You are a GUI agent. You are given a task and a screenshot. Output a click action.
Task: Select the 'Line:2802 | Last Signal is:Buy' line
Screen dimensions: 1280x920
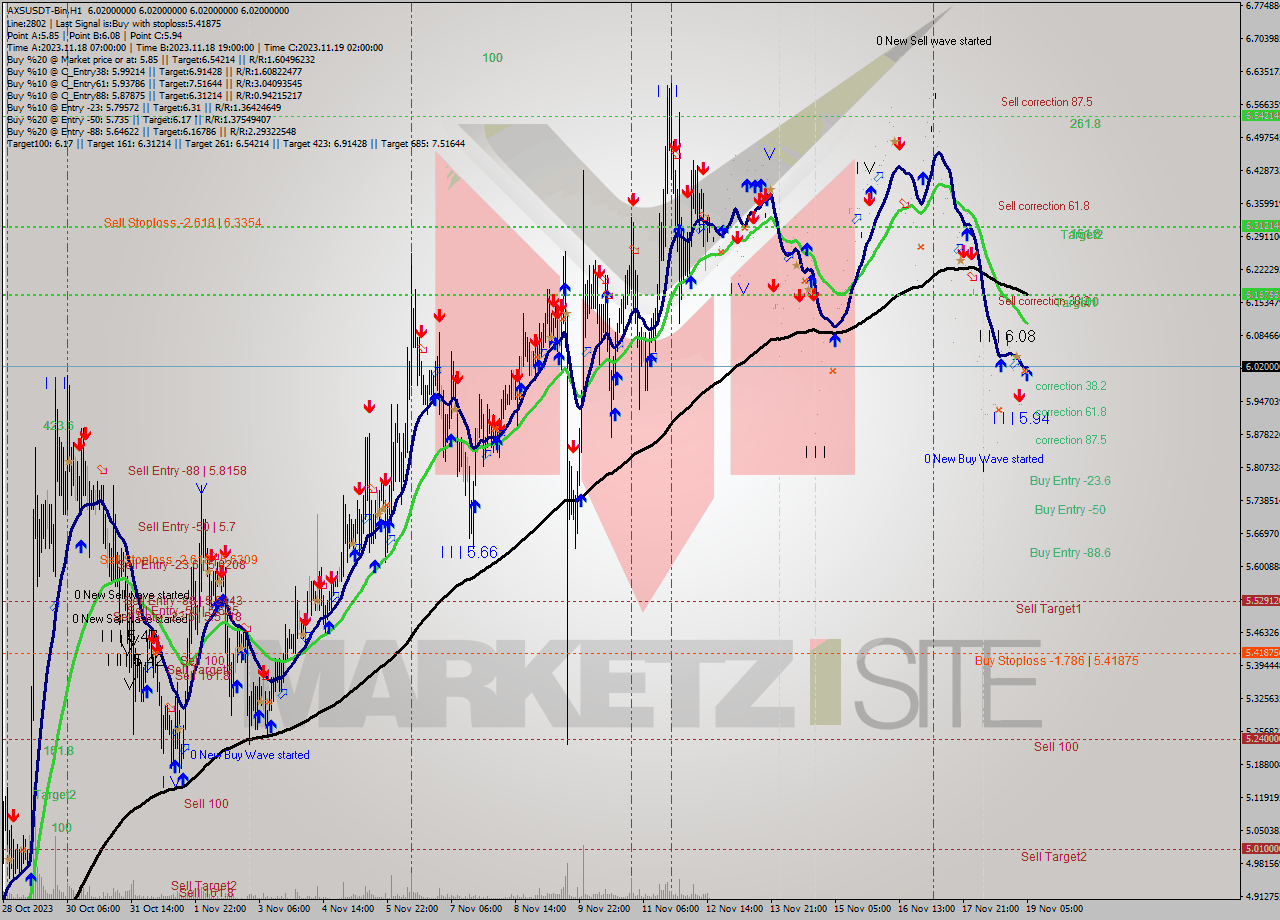tap(114, 23)
